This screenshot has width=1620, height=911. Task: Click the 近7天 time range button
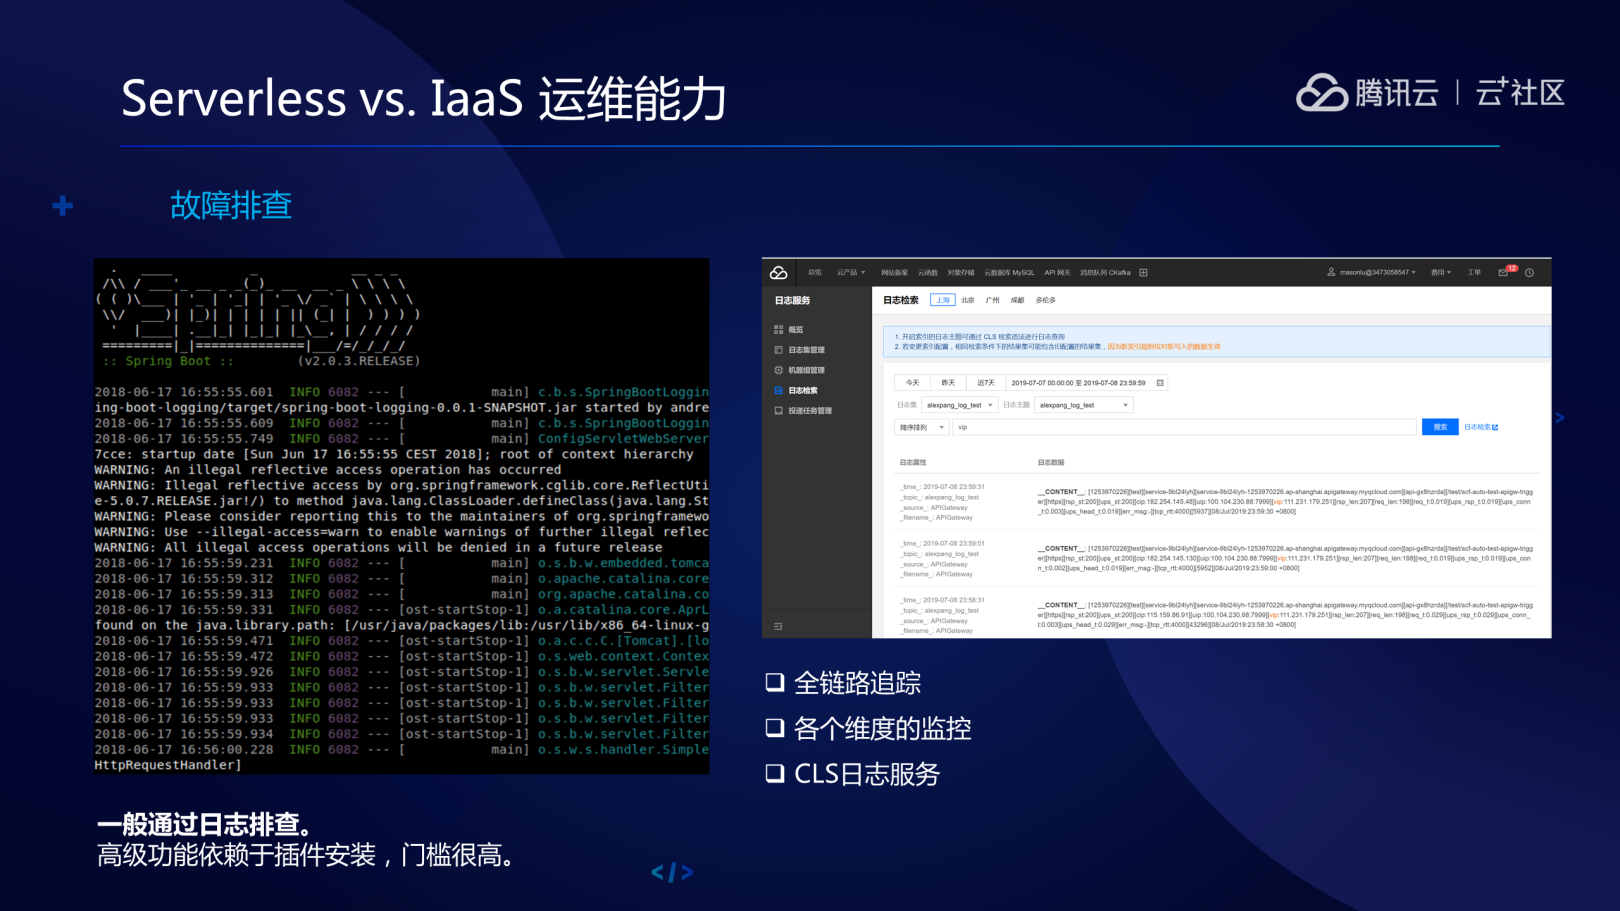(x=986, y=383)
